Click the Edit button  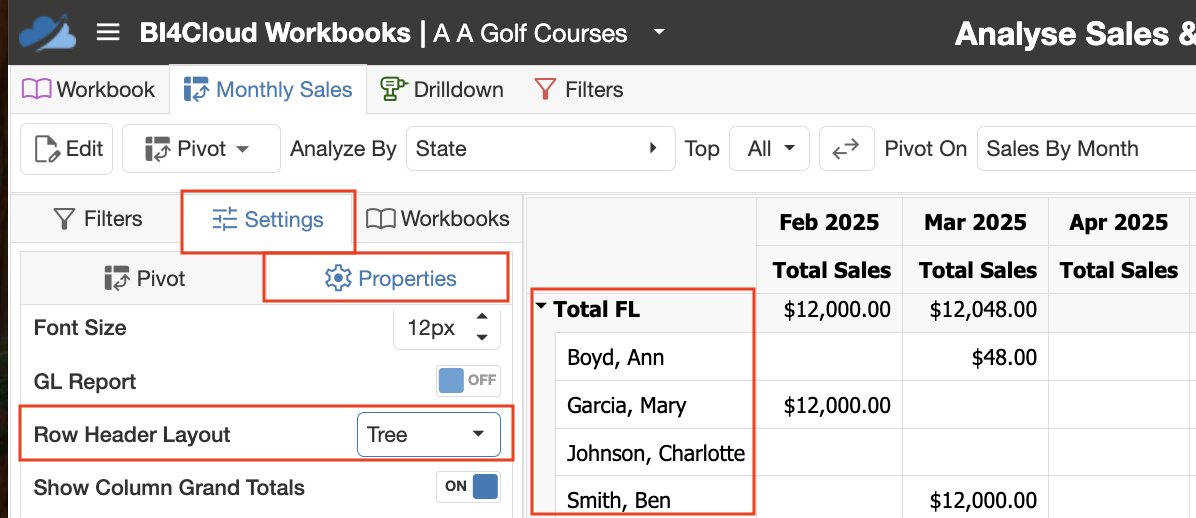[x=66, y=149]
